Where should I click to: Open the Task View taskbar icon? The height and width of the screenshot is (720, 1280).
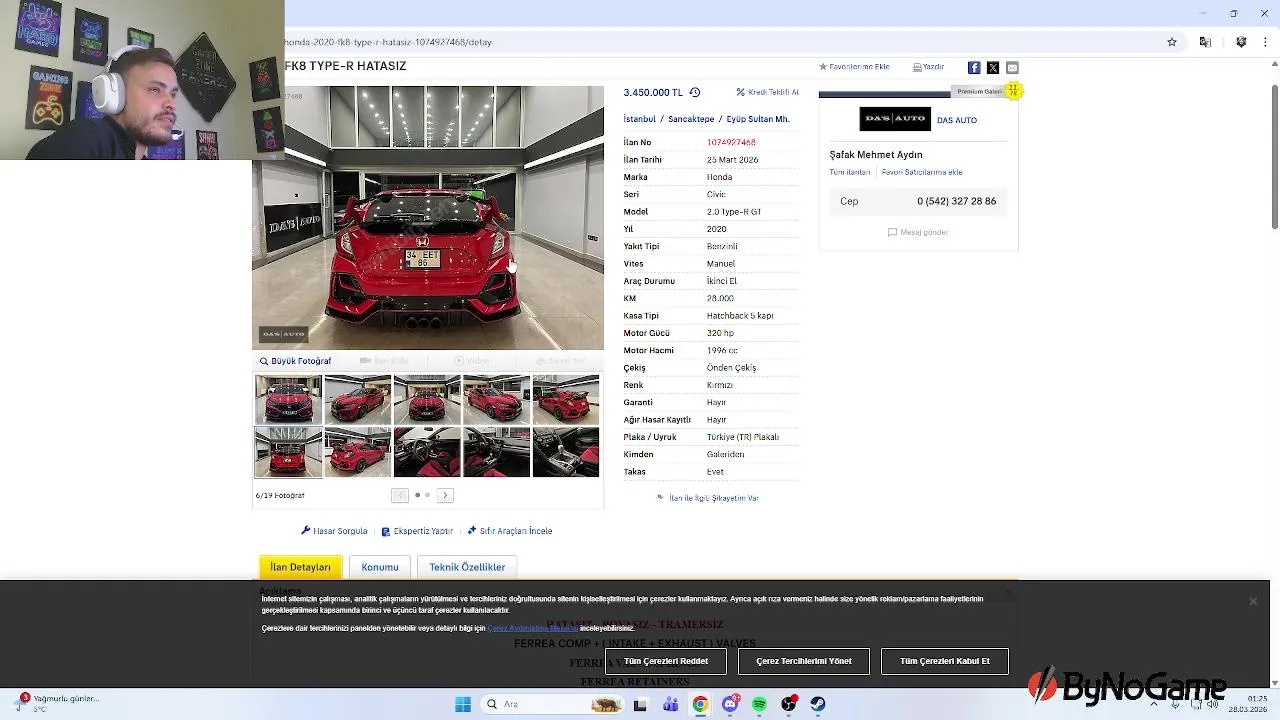pos(640,704)
